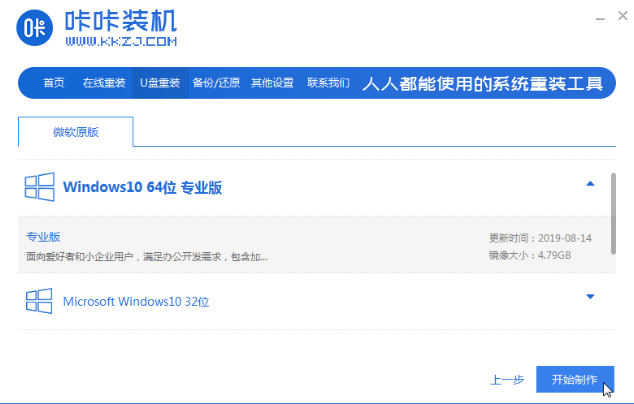634x404 pixels.
Task: Go to 在线重装 in navigation bar
Action: pyautogui.click(x=102, y=82)
